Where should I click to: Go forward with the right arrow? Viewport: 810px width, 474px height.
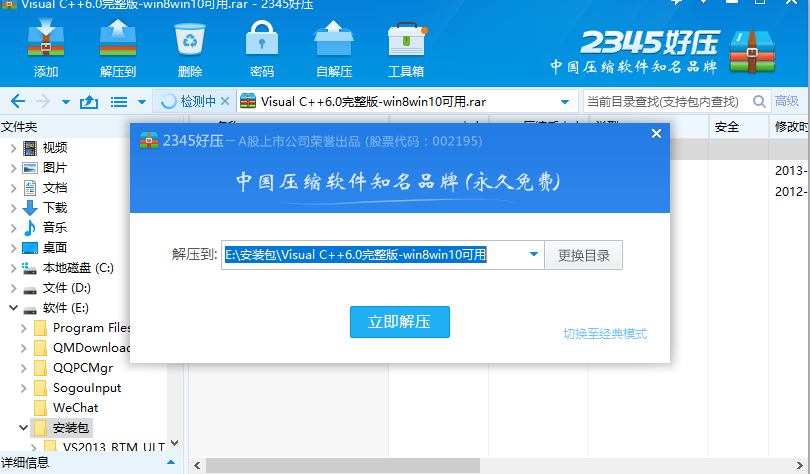[42, 101]
